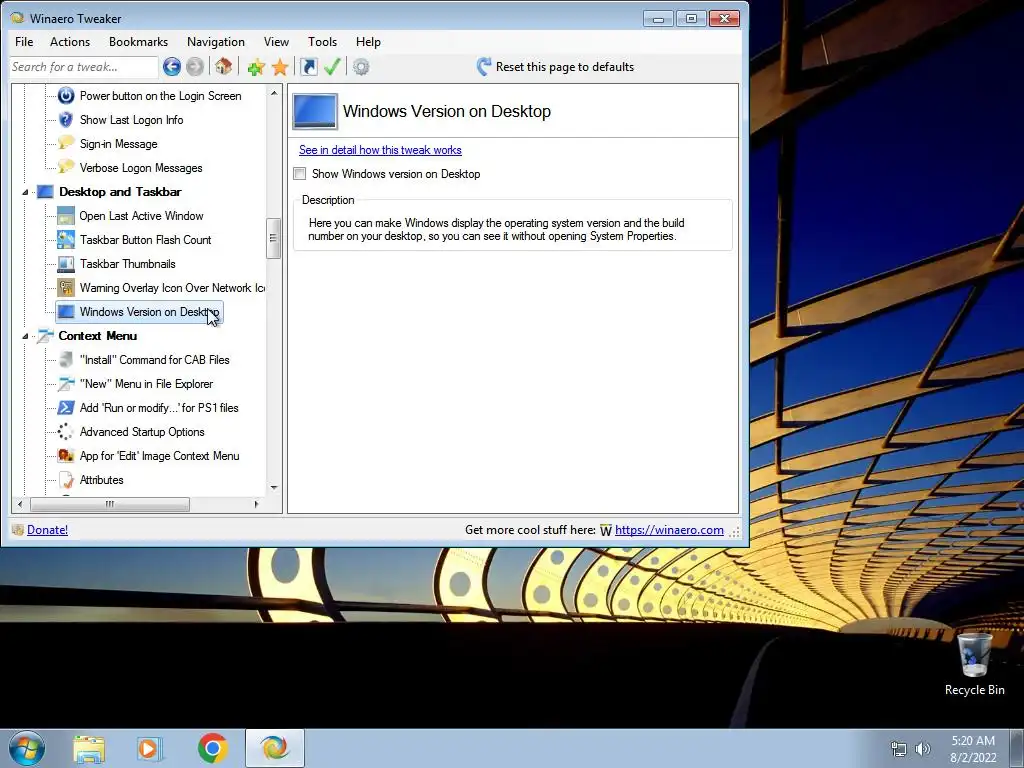Open Windows Start button orb
The image size is (1024, 768).
click(27, 748)
